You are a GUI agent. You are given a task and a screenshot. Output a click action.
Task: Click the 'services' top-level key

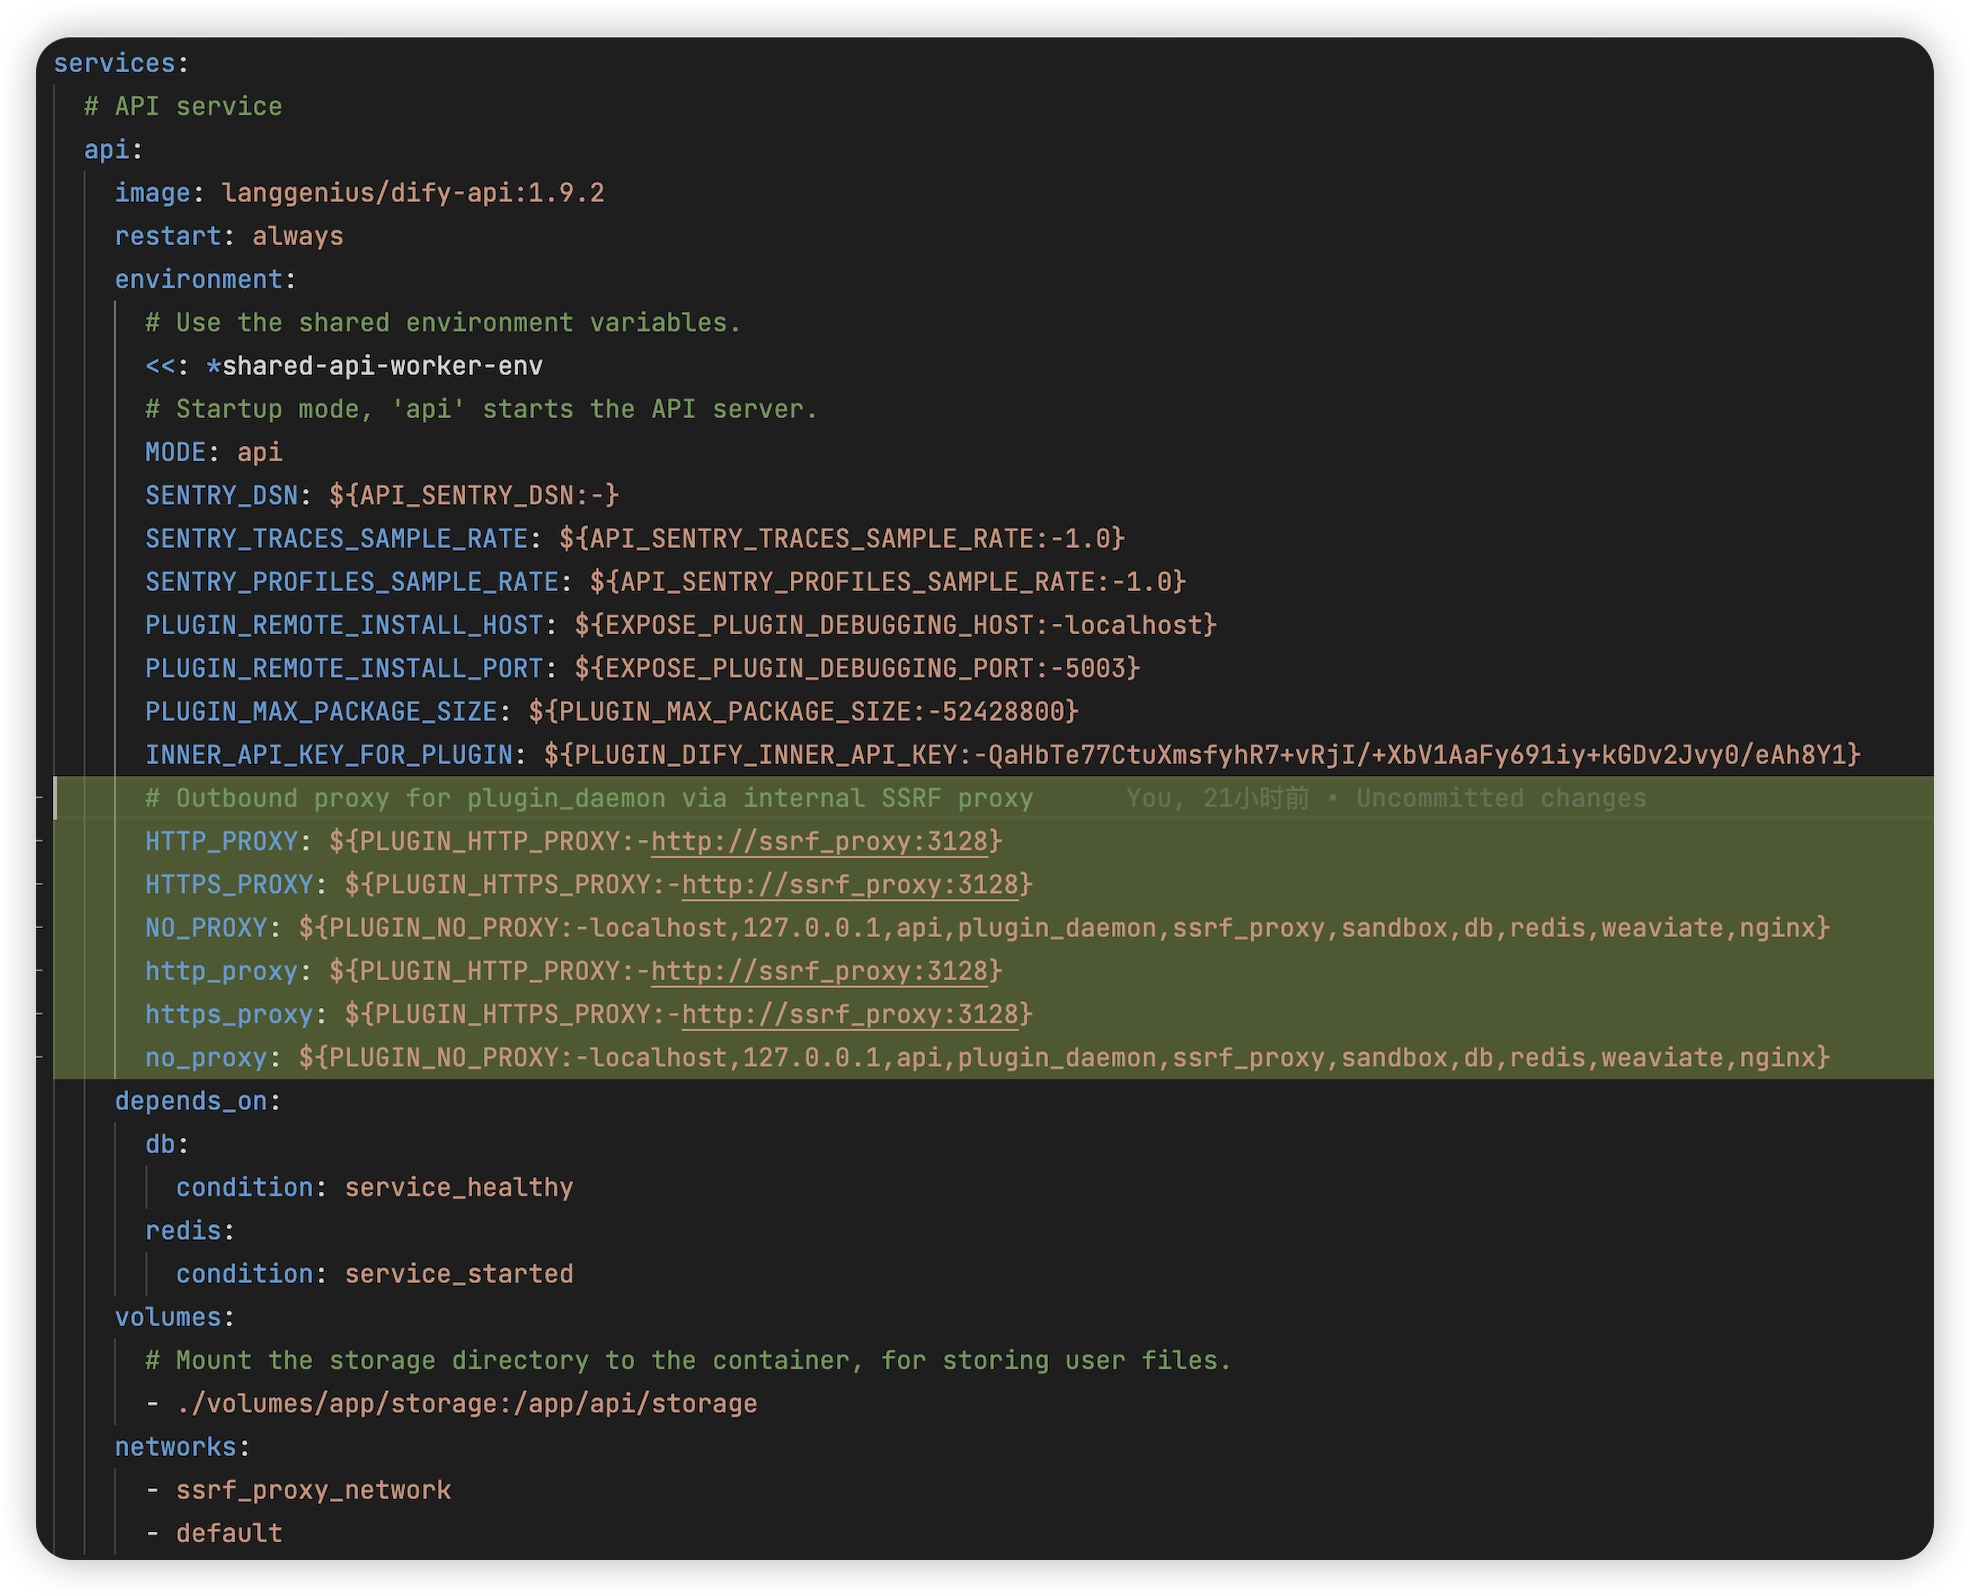point(114,63)
